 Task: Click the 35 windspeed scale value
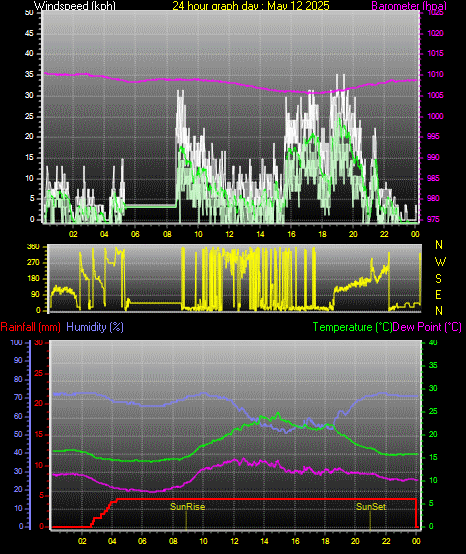tap(29, 75)
